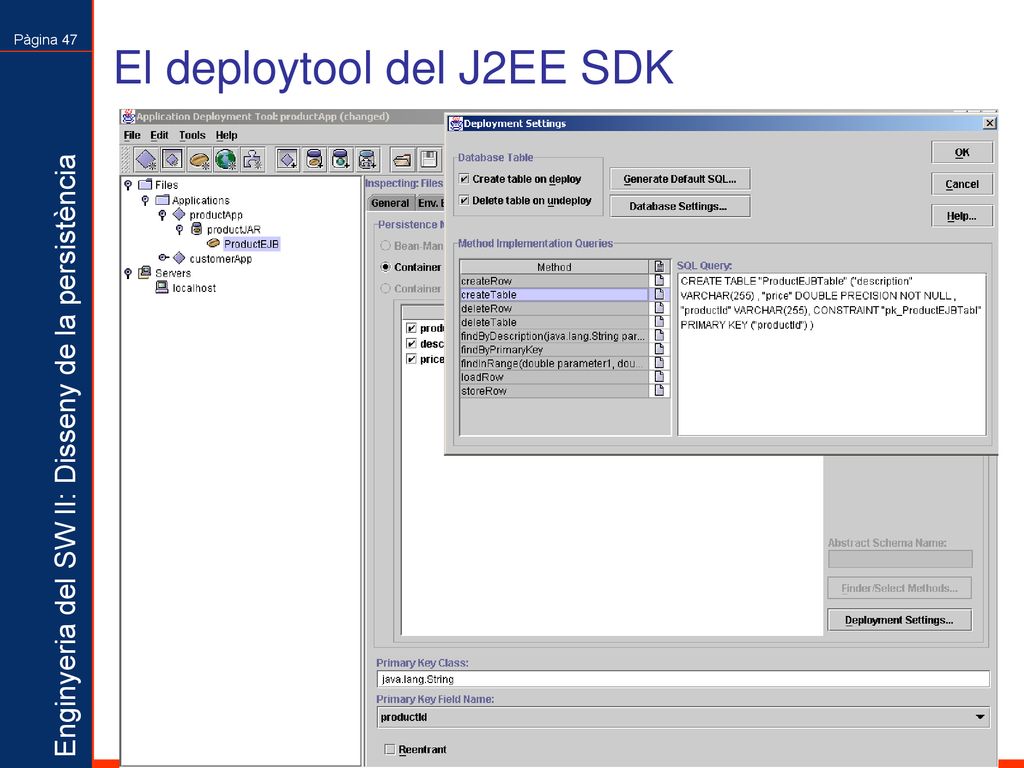Toggle the 'desc' field checkbox

411,344
